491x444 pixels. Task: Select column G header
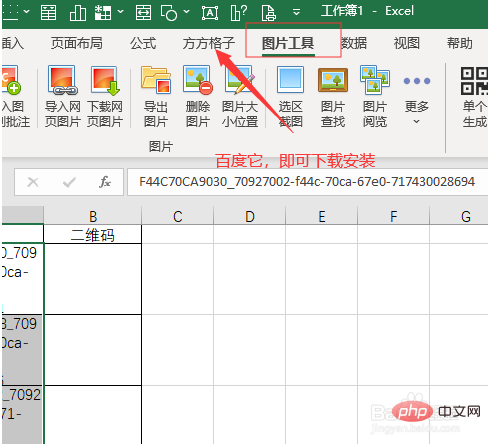(459, 216)
